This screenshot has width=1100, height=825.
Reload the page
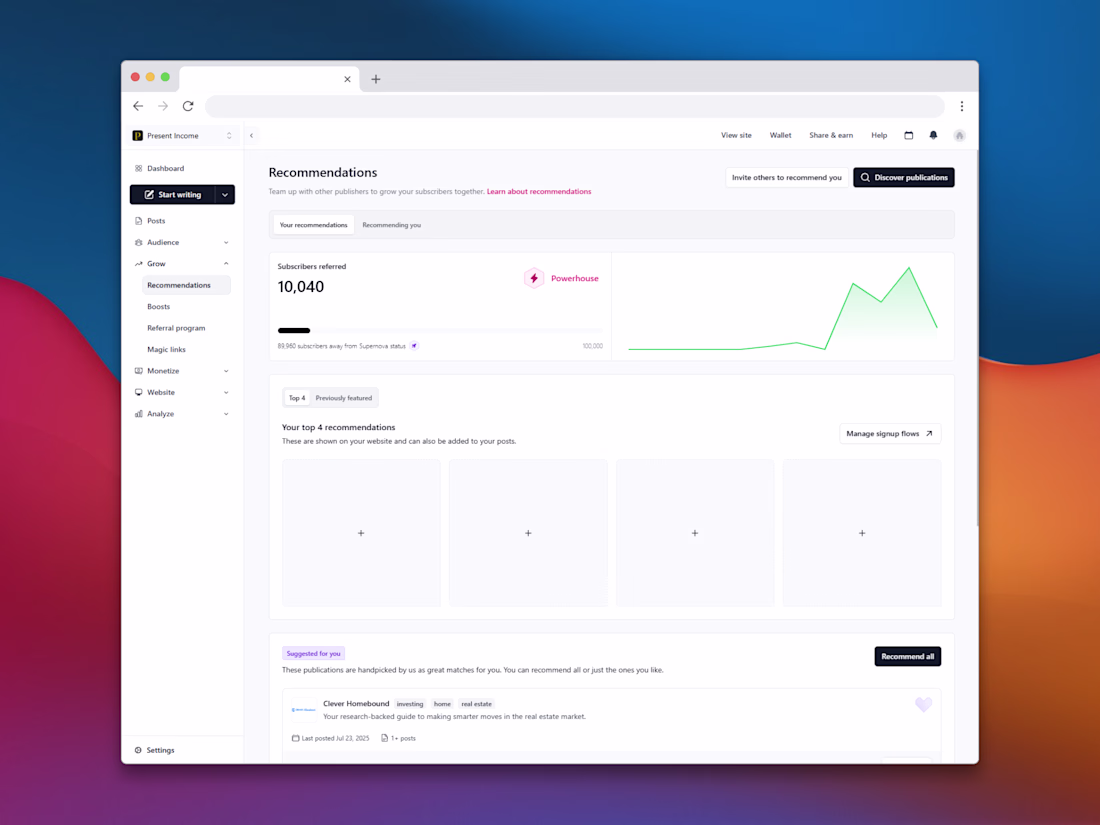point(188,106)
